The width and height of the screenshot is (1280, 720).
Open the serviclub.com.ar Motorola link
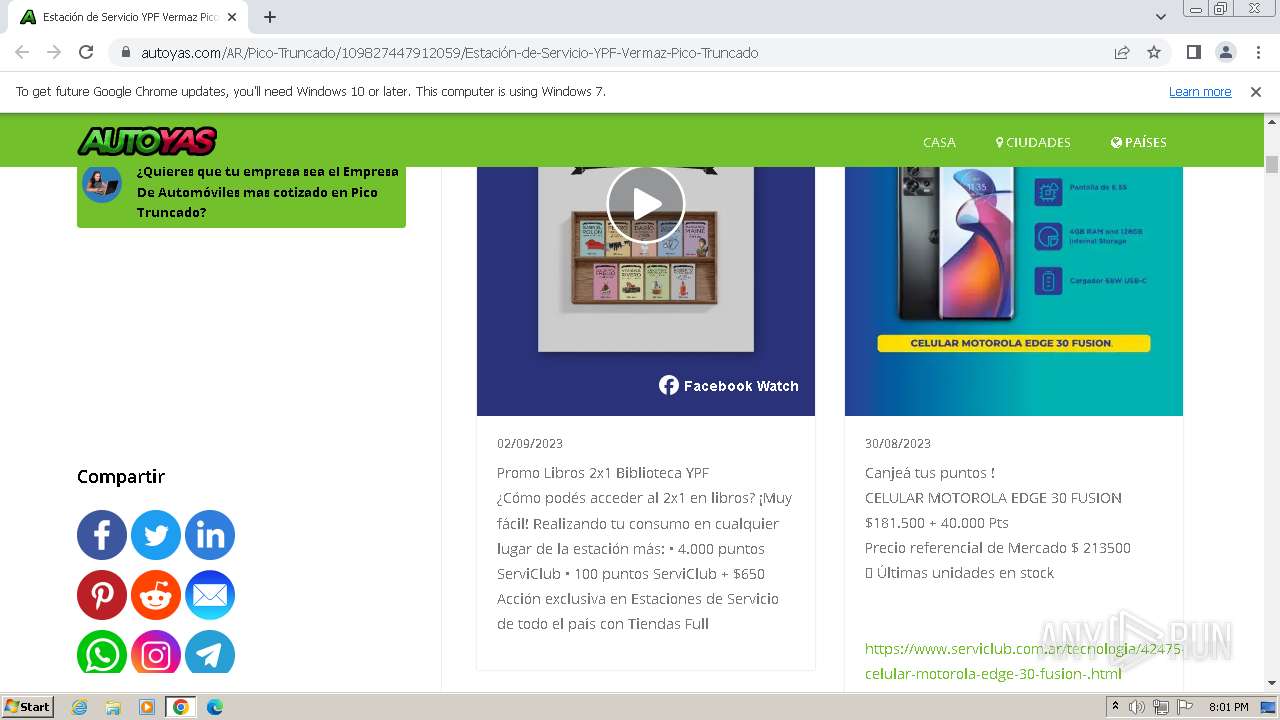pyautogui.click(x=1024, y=661)
